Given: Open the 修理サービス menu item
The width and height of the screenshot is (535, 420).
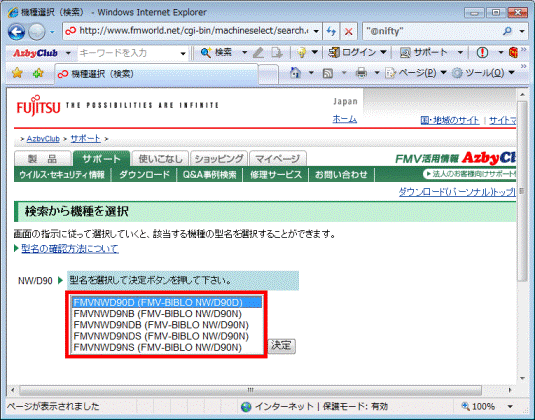Looking at the screenshot, I should click(276, 175).
